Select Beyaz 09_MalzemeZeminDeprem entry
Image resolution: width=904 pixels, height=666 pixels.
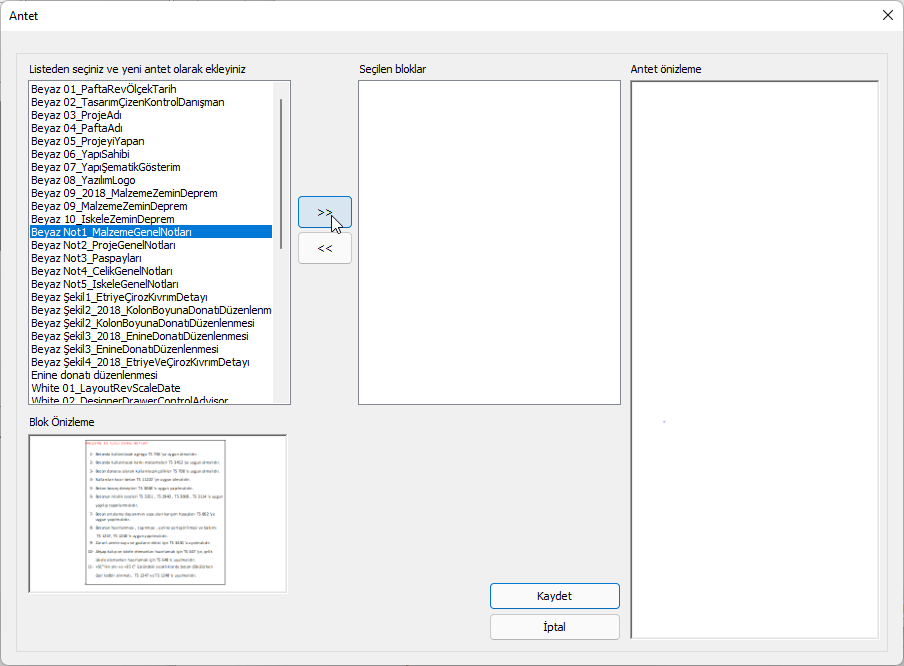(x=150, y=206)
